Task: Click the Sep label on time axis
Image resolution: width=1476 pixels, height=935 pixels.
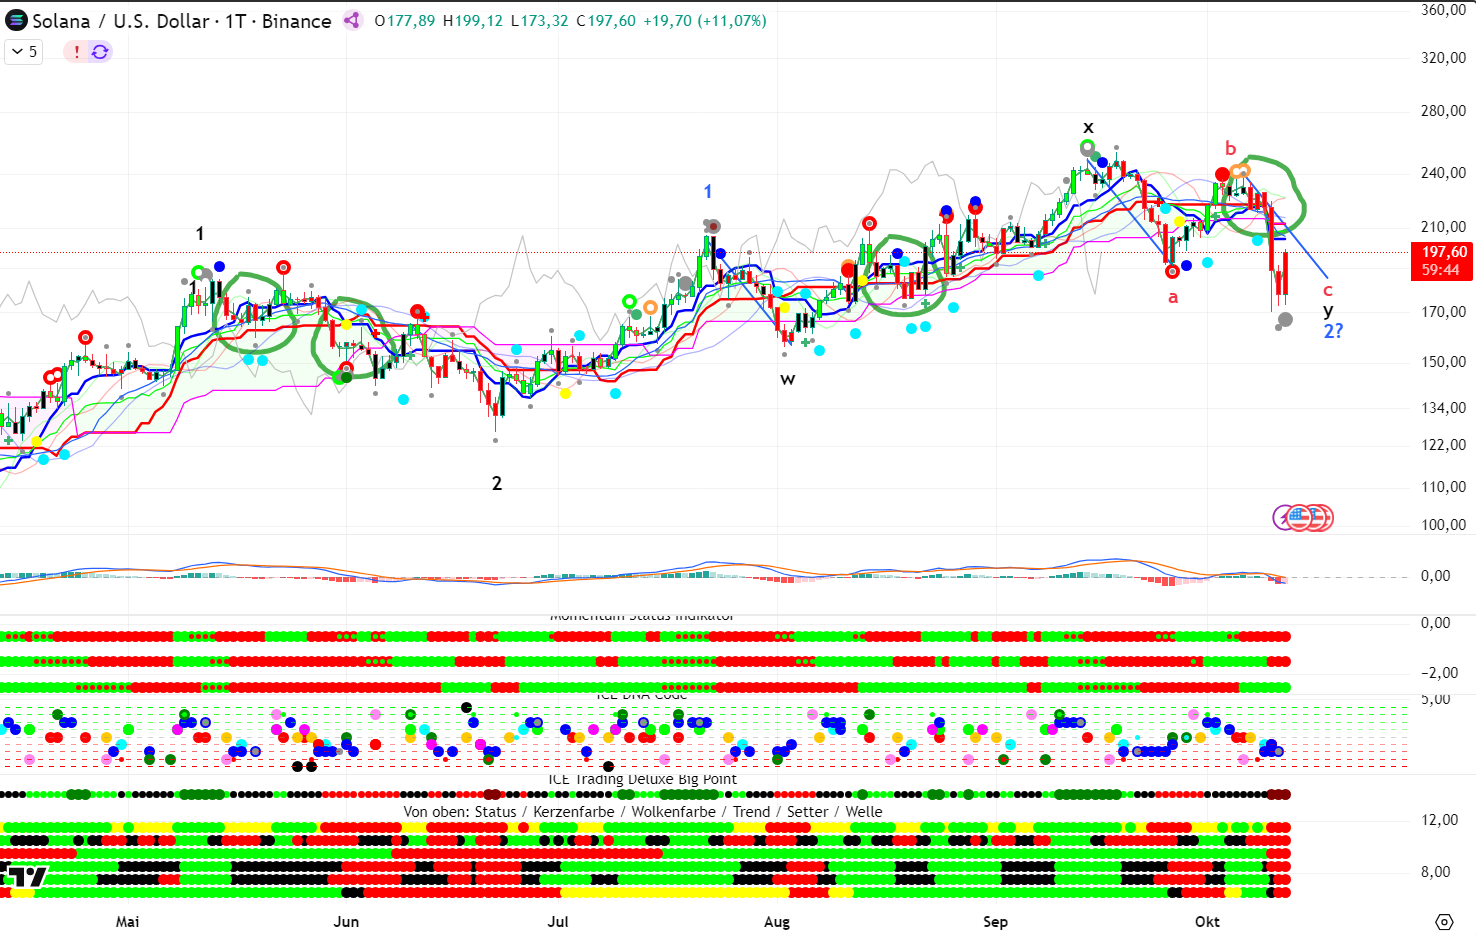Action: (x=995, y=921)
